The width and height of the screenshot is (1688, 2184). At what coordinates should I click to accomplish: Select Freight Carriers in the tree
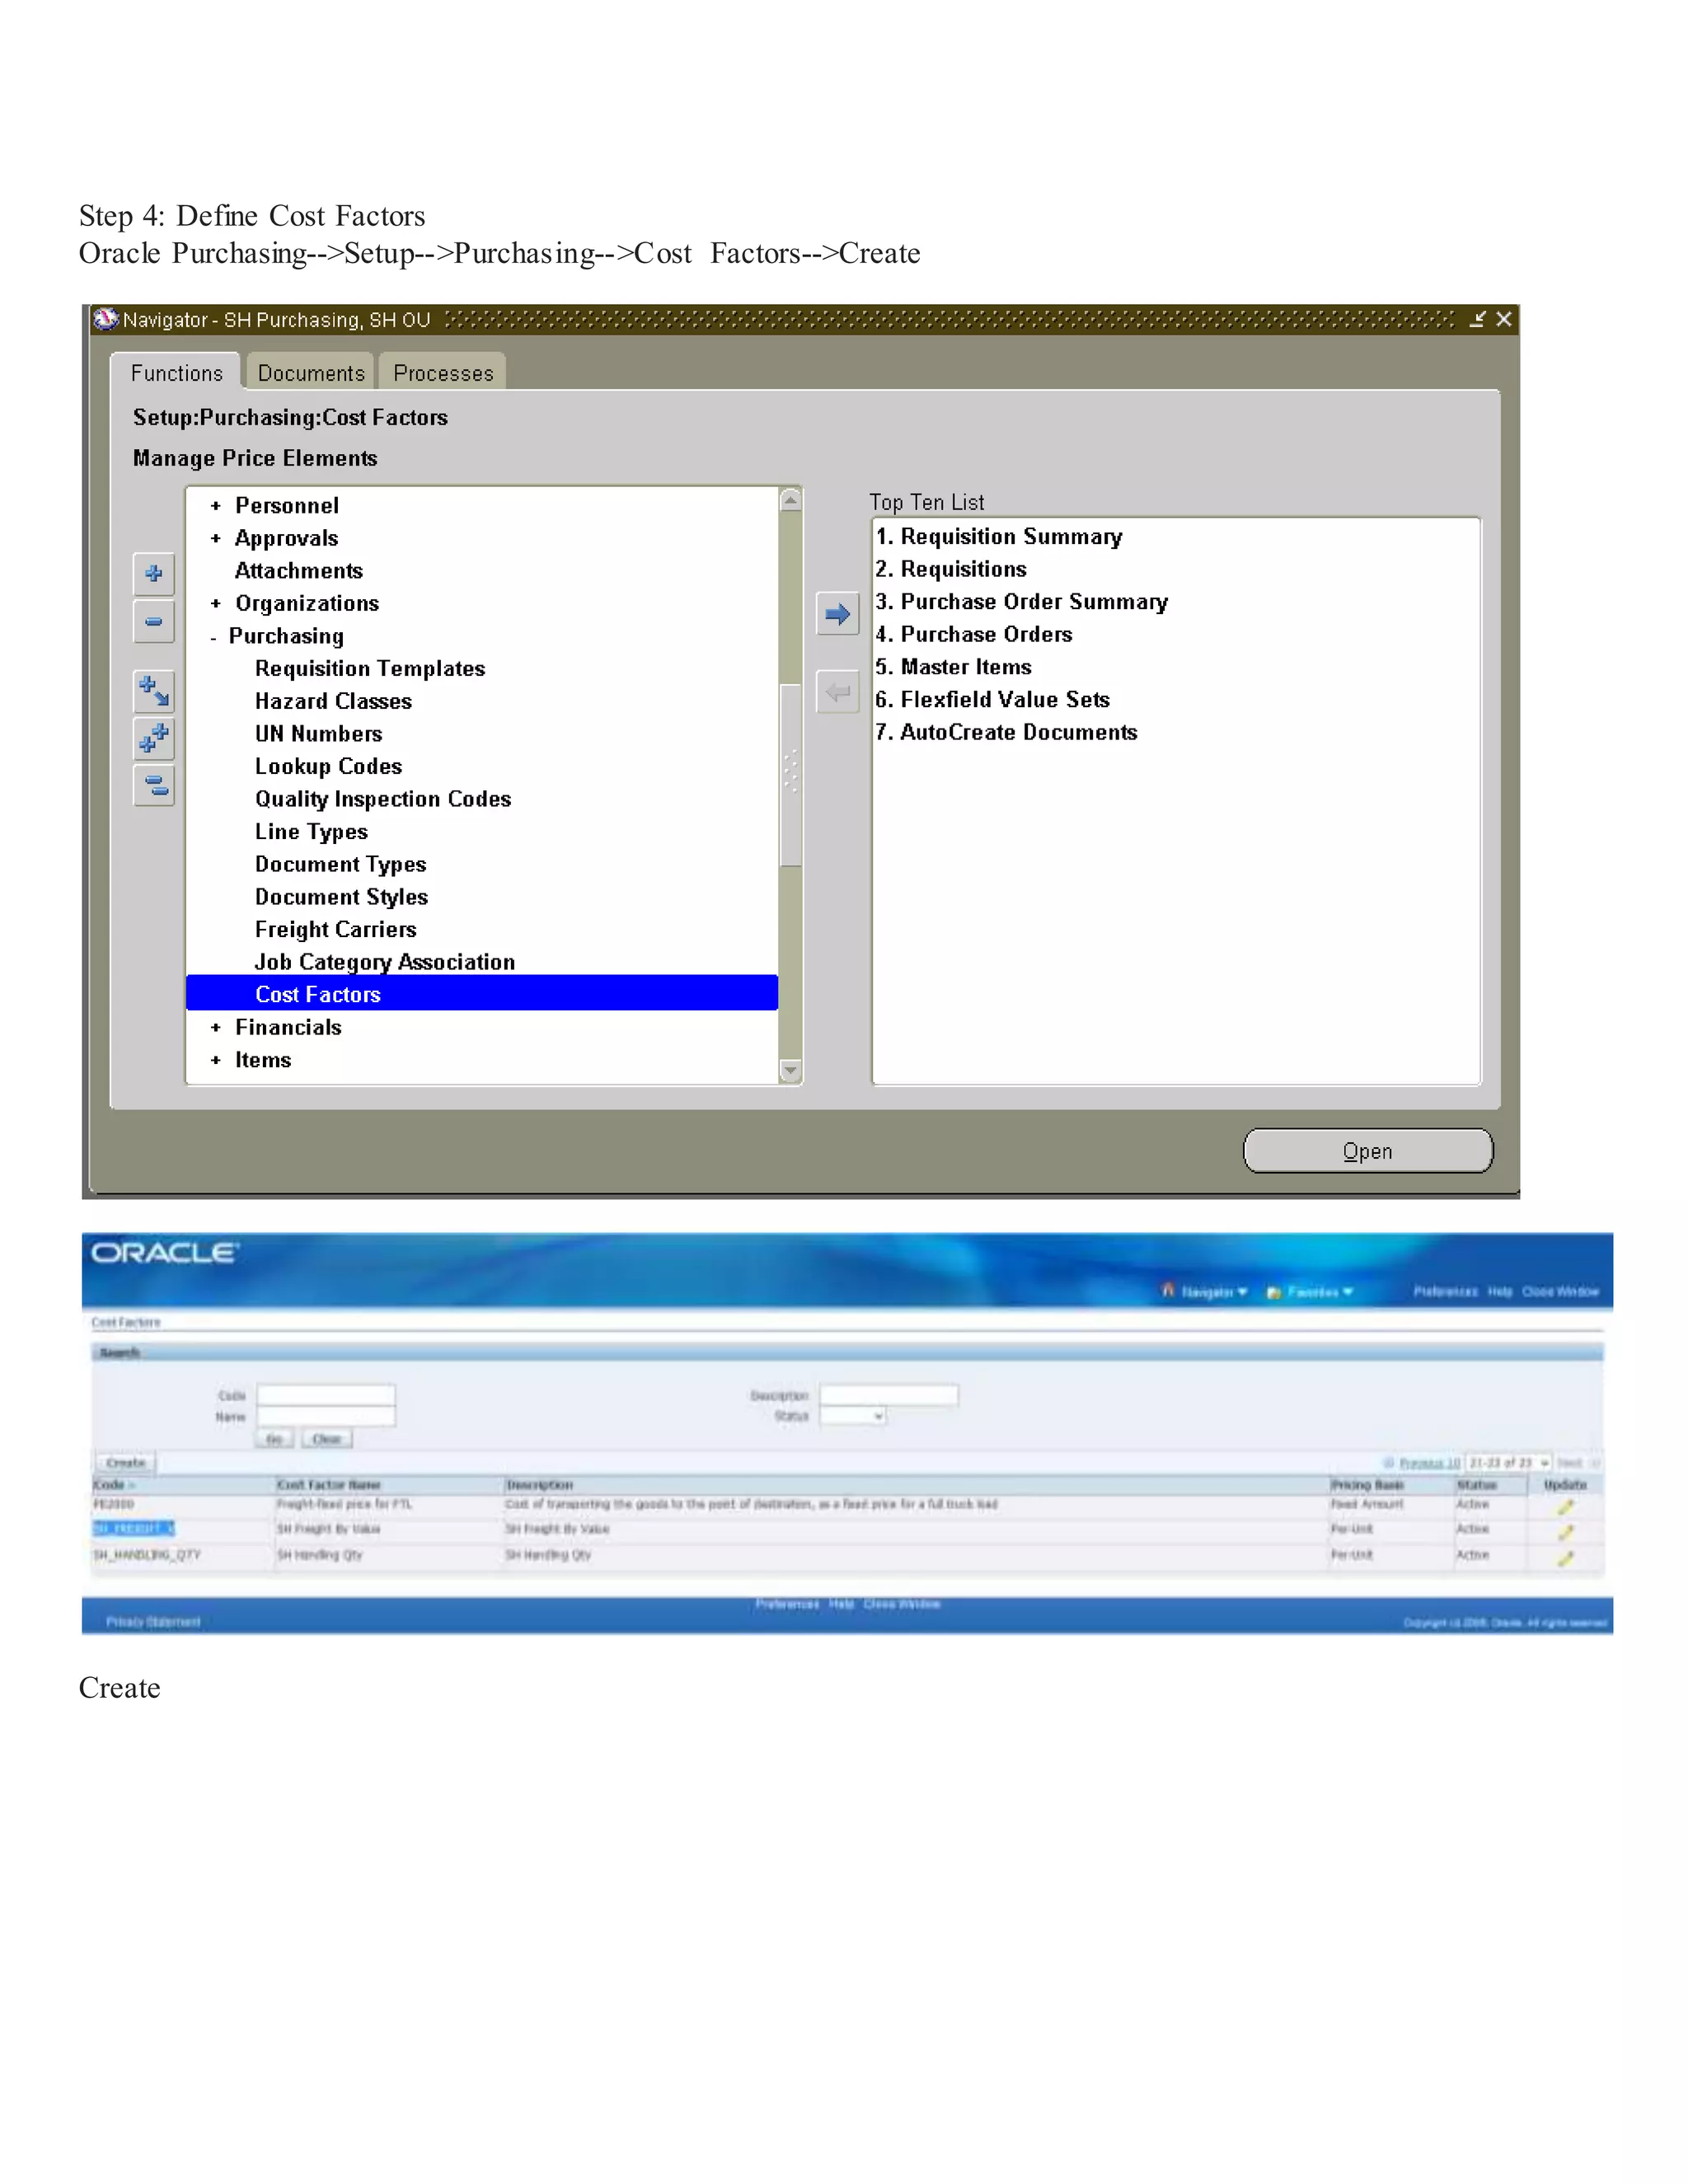click(x=335, y=930)
